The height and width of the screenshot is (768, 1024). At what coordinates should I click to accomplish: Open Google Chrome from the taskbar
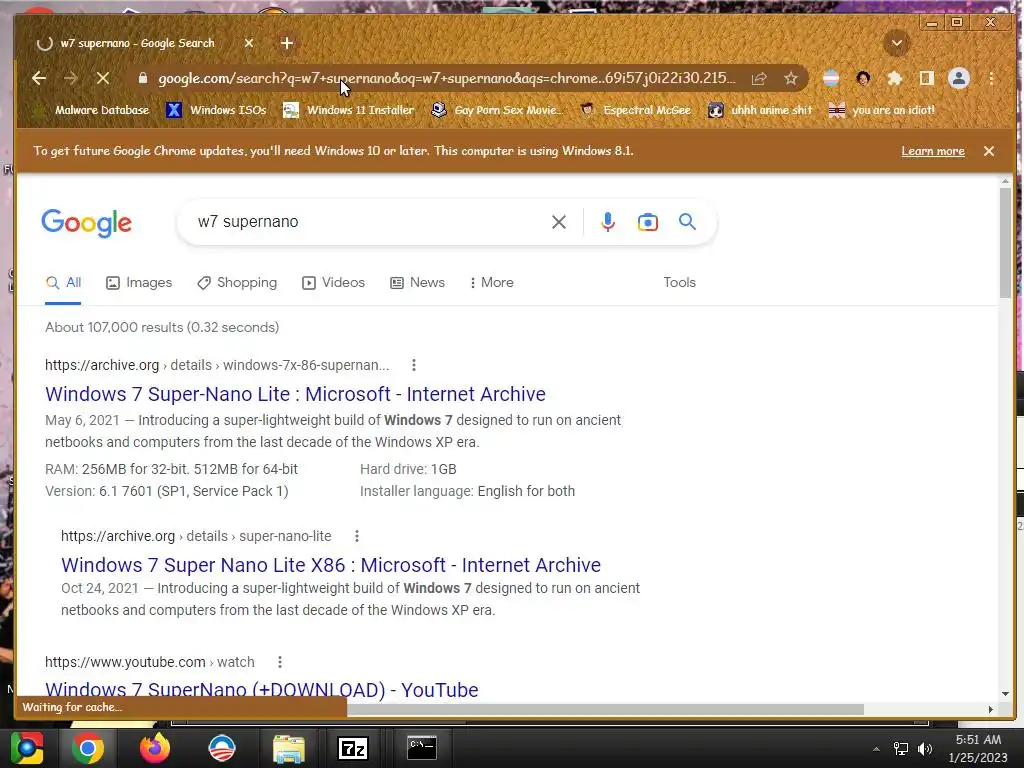88,748
